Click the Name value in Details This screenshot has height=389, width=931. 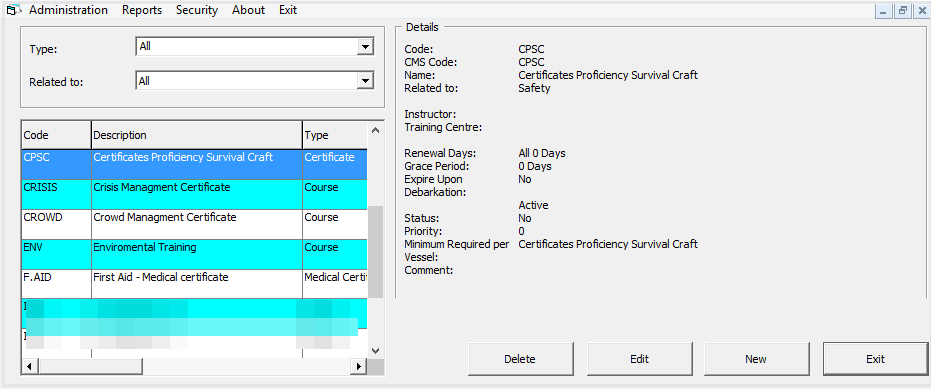(x=608, y=75)
